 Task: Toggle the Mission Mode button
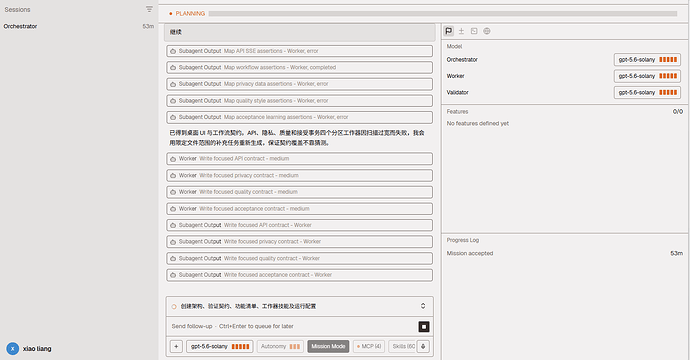pyautogui.click(x=328, y=346)
